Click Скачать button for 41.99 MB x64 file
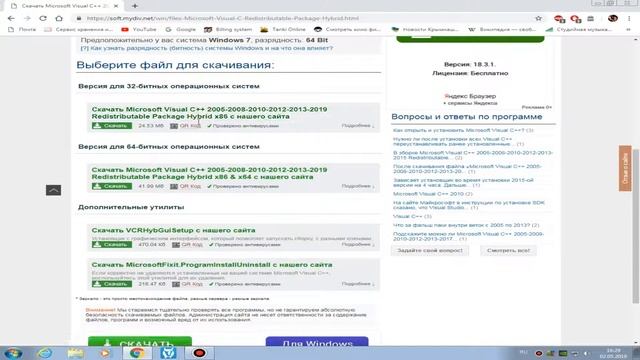 (x=111, y=186)
